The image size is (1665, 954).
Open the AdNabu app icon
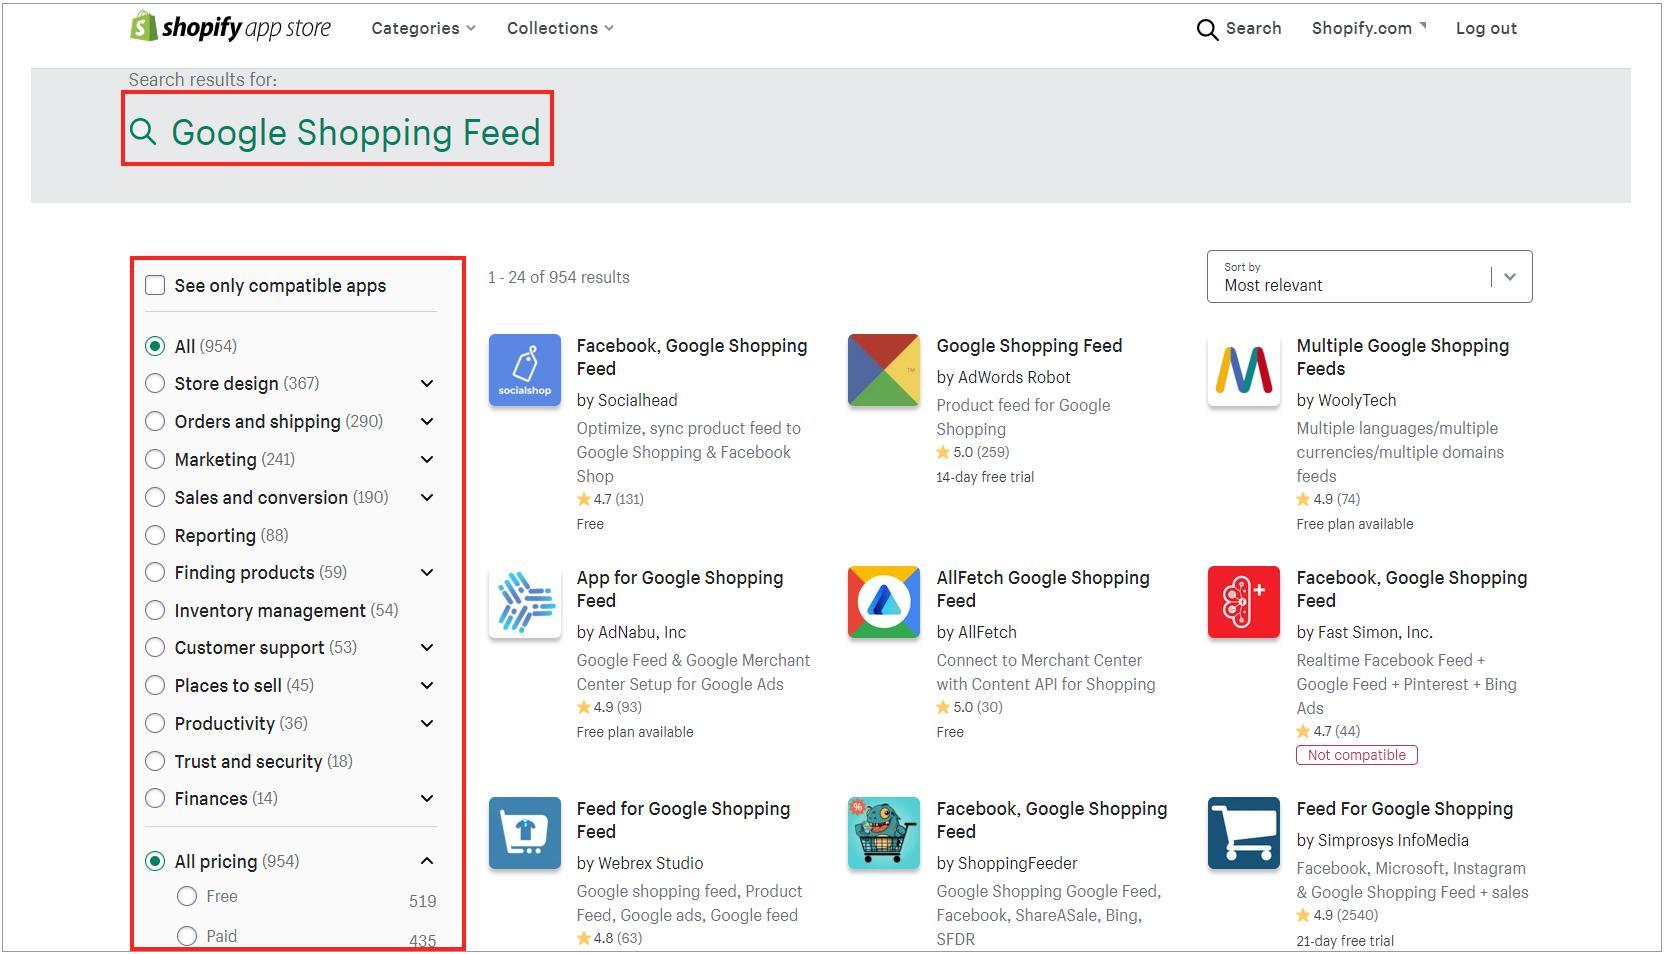coord(525,602)
